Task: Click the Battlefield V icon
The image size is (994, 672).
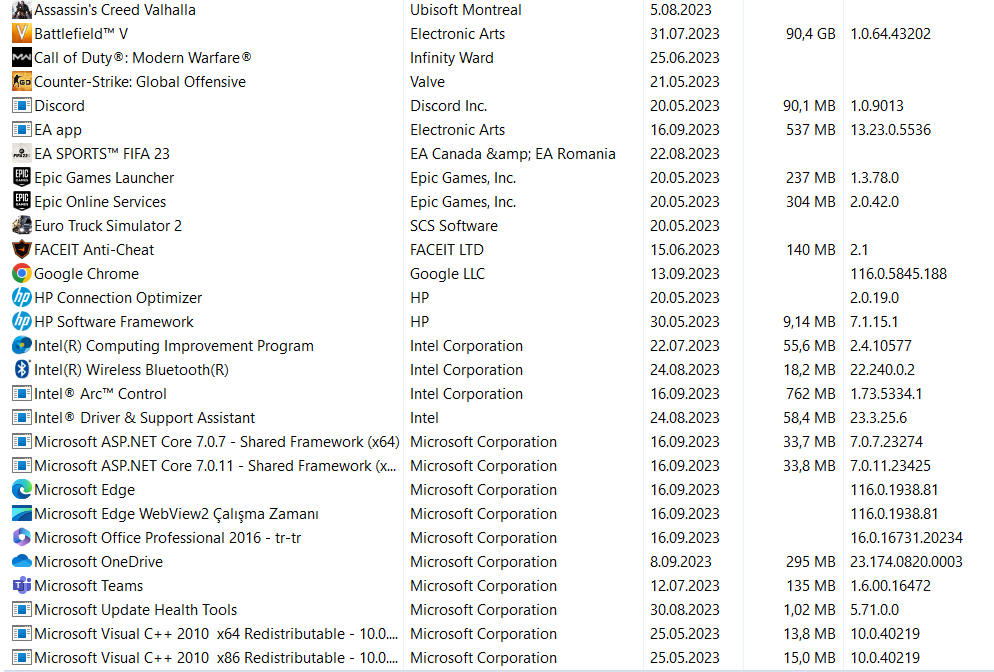Action: [22, 33]
